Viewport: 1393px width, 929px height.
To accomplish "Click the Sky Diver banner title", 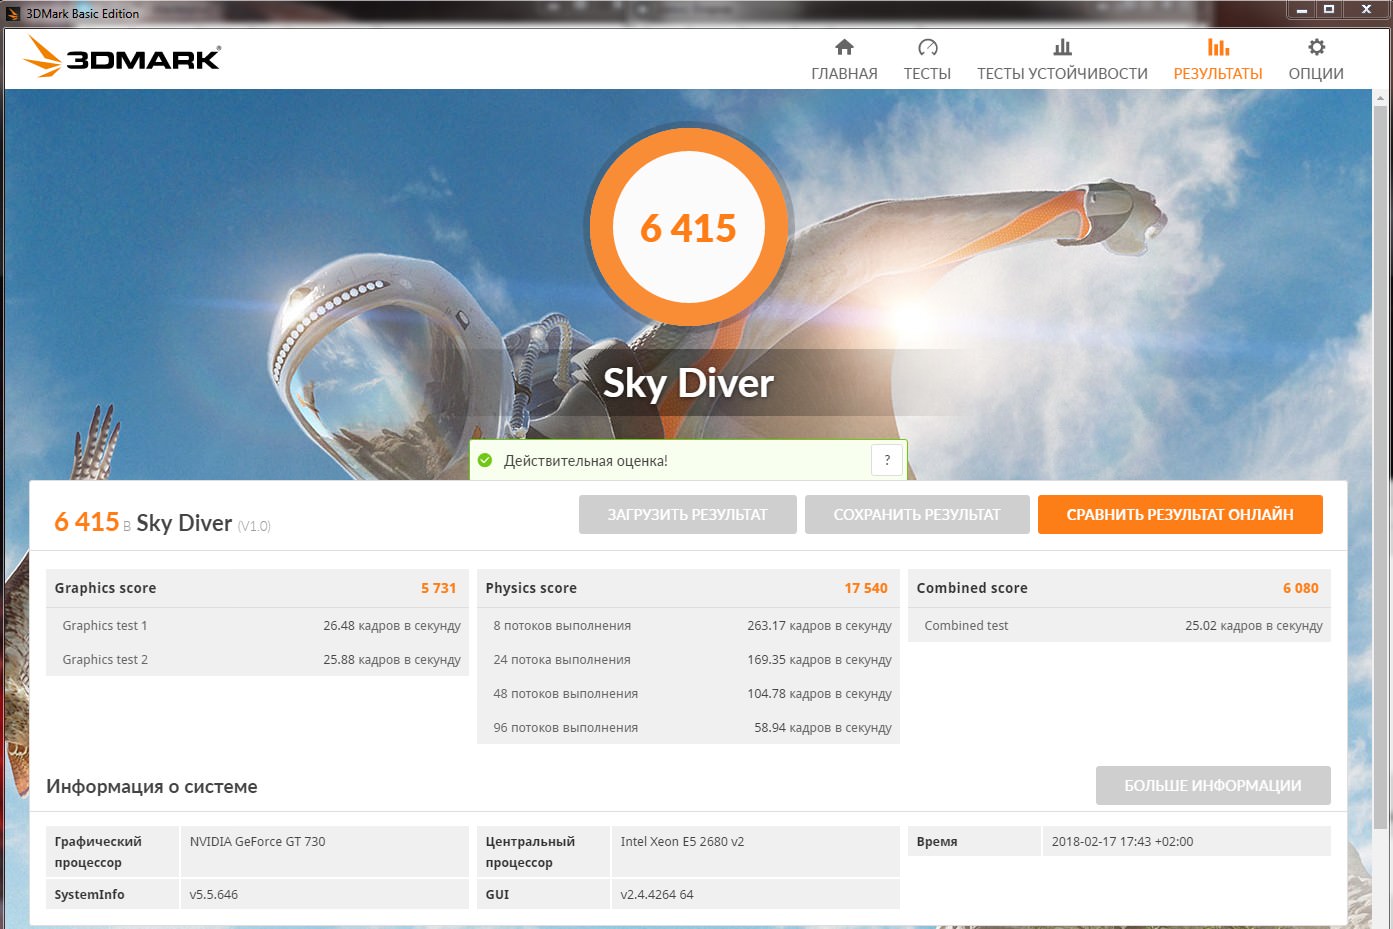I will [688, 383].
